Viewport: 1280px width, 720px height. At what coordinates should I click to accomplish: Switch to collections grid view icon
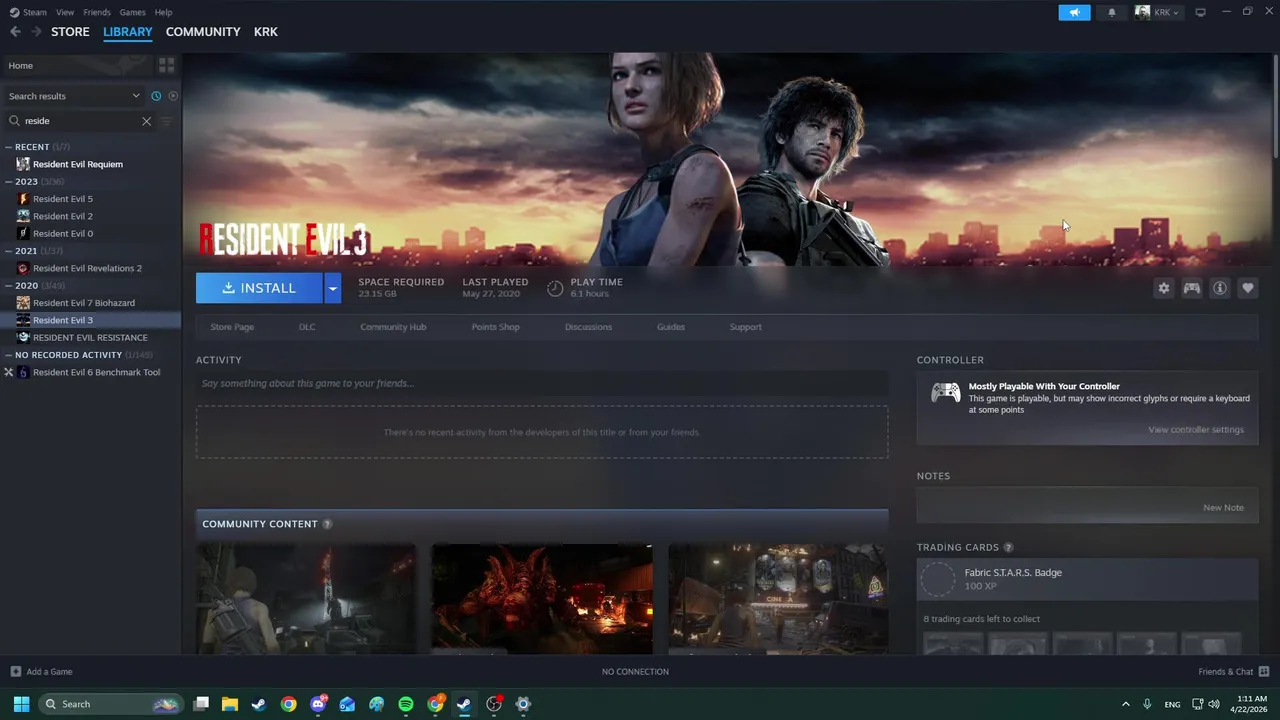point(167,65)
